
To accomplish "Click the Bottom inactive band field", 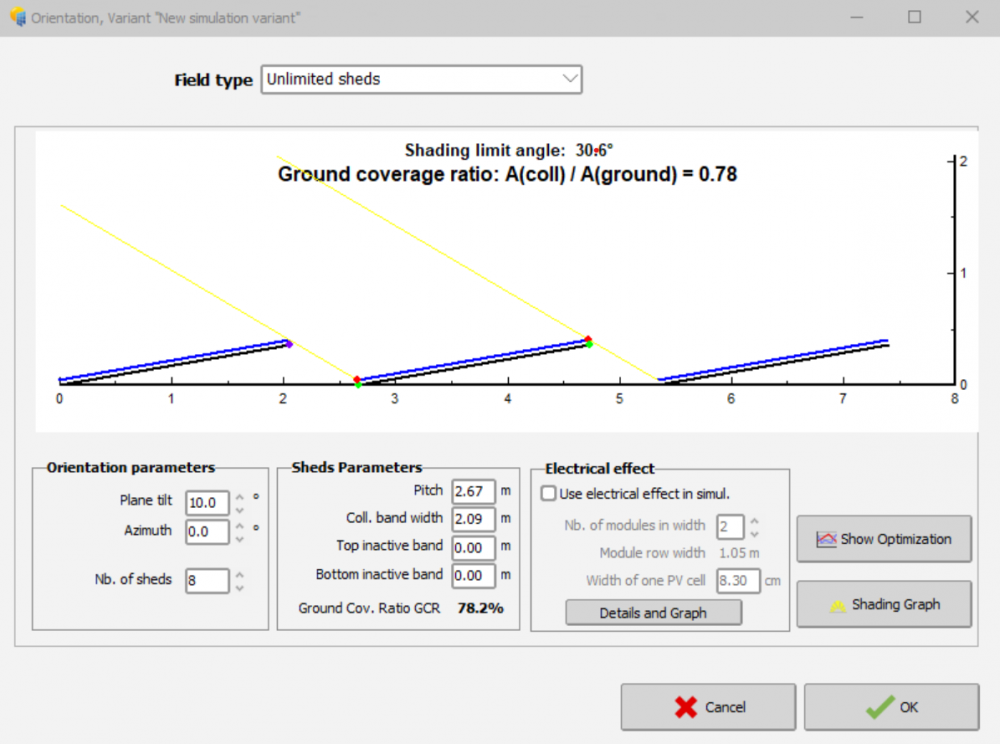I will click(x=473, y=575).
